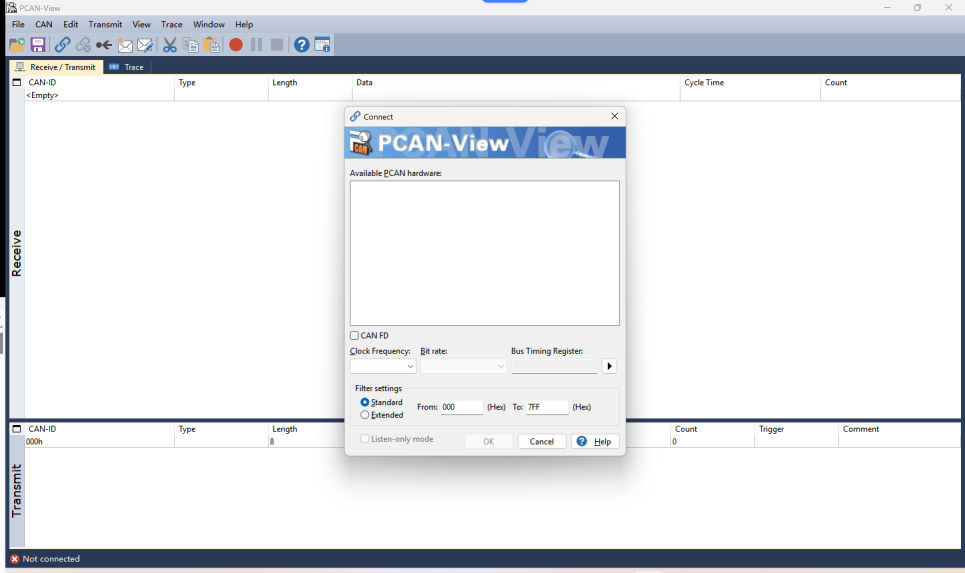
Task: Click the Not connected status text
Action: (x=51, y=559)
